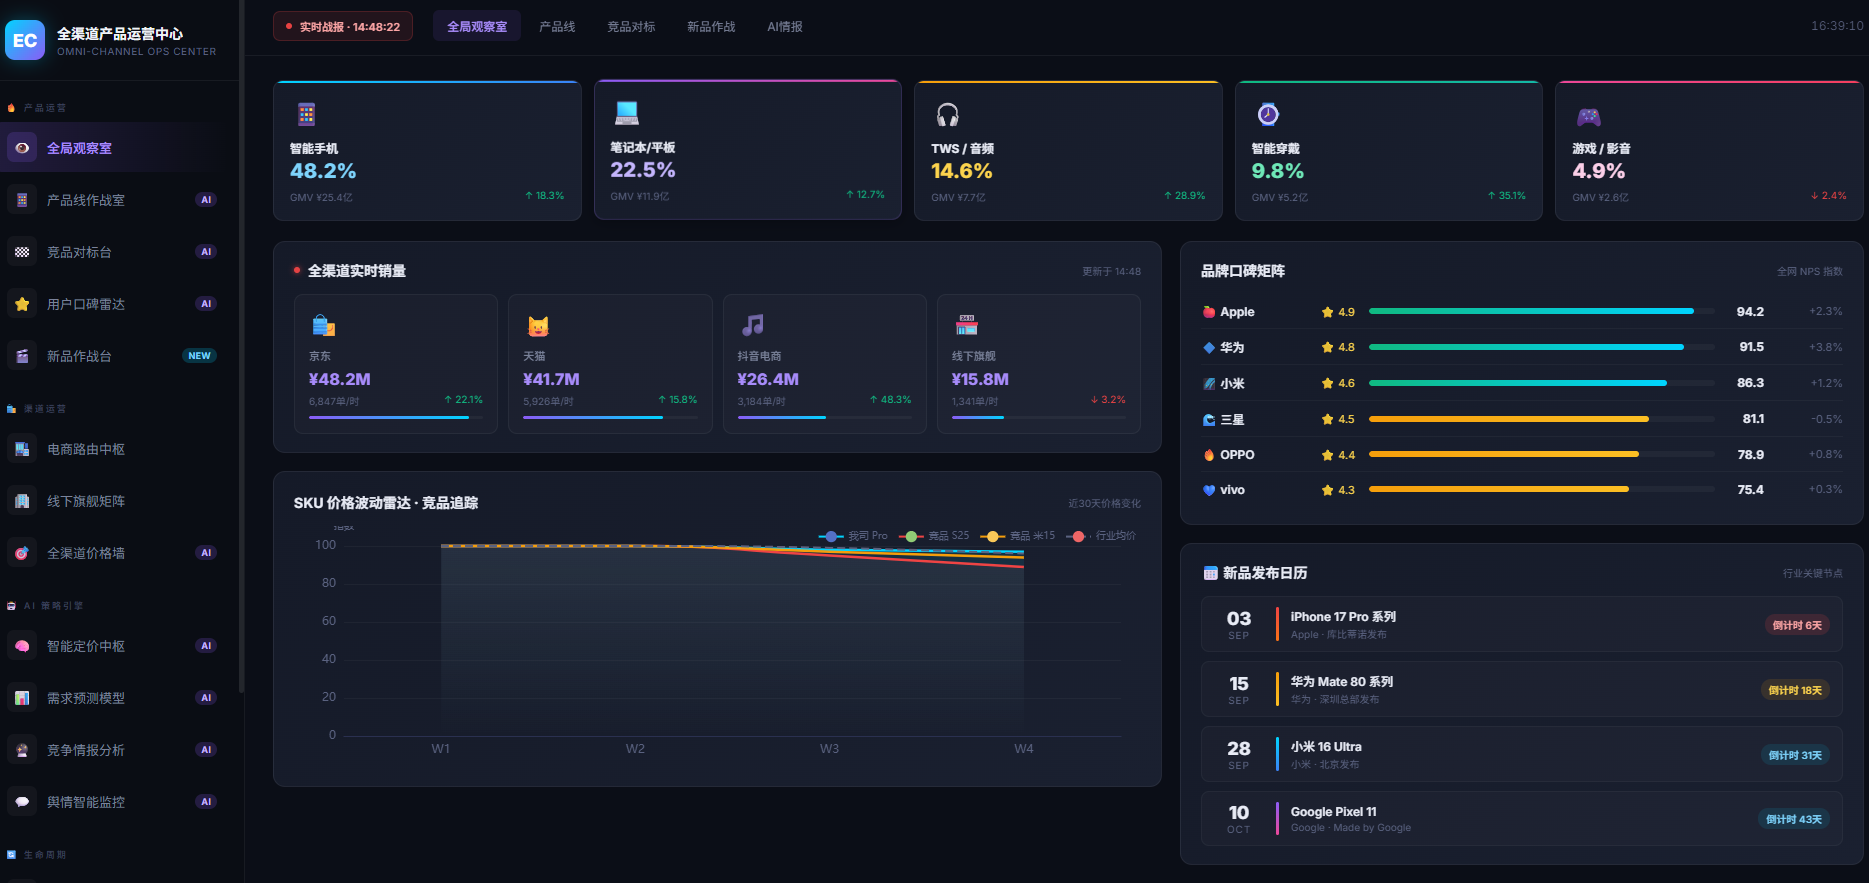Click the heart icon beside vivo
Image resolution: width=1869 pixels, height=883 pixels.
click(x=1209, y=490)
